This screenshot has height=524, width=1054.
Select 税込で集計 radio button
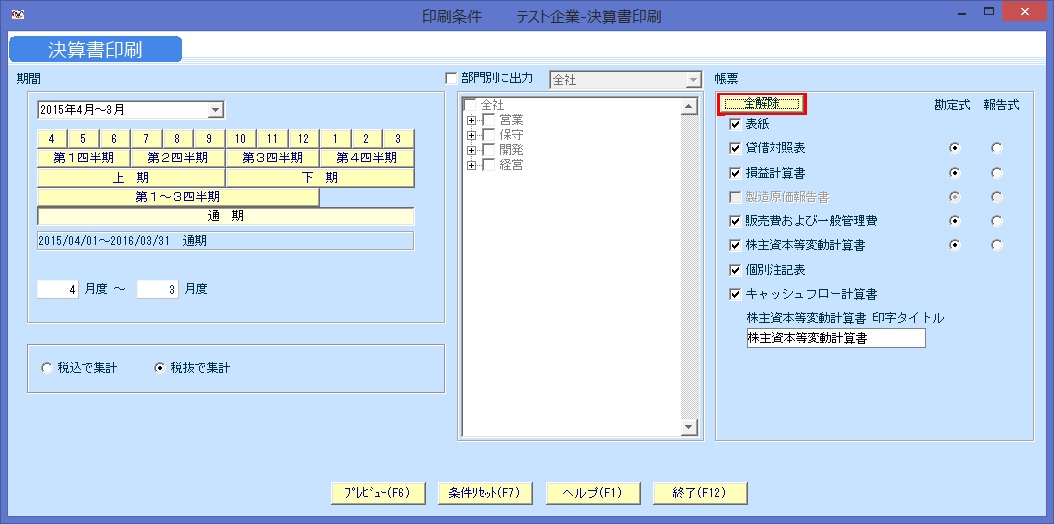point(46,368)
